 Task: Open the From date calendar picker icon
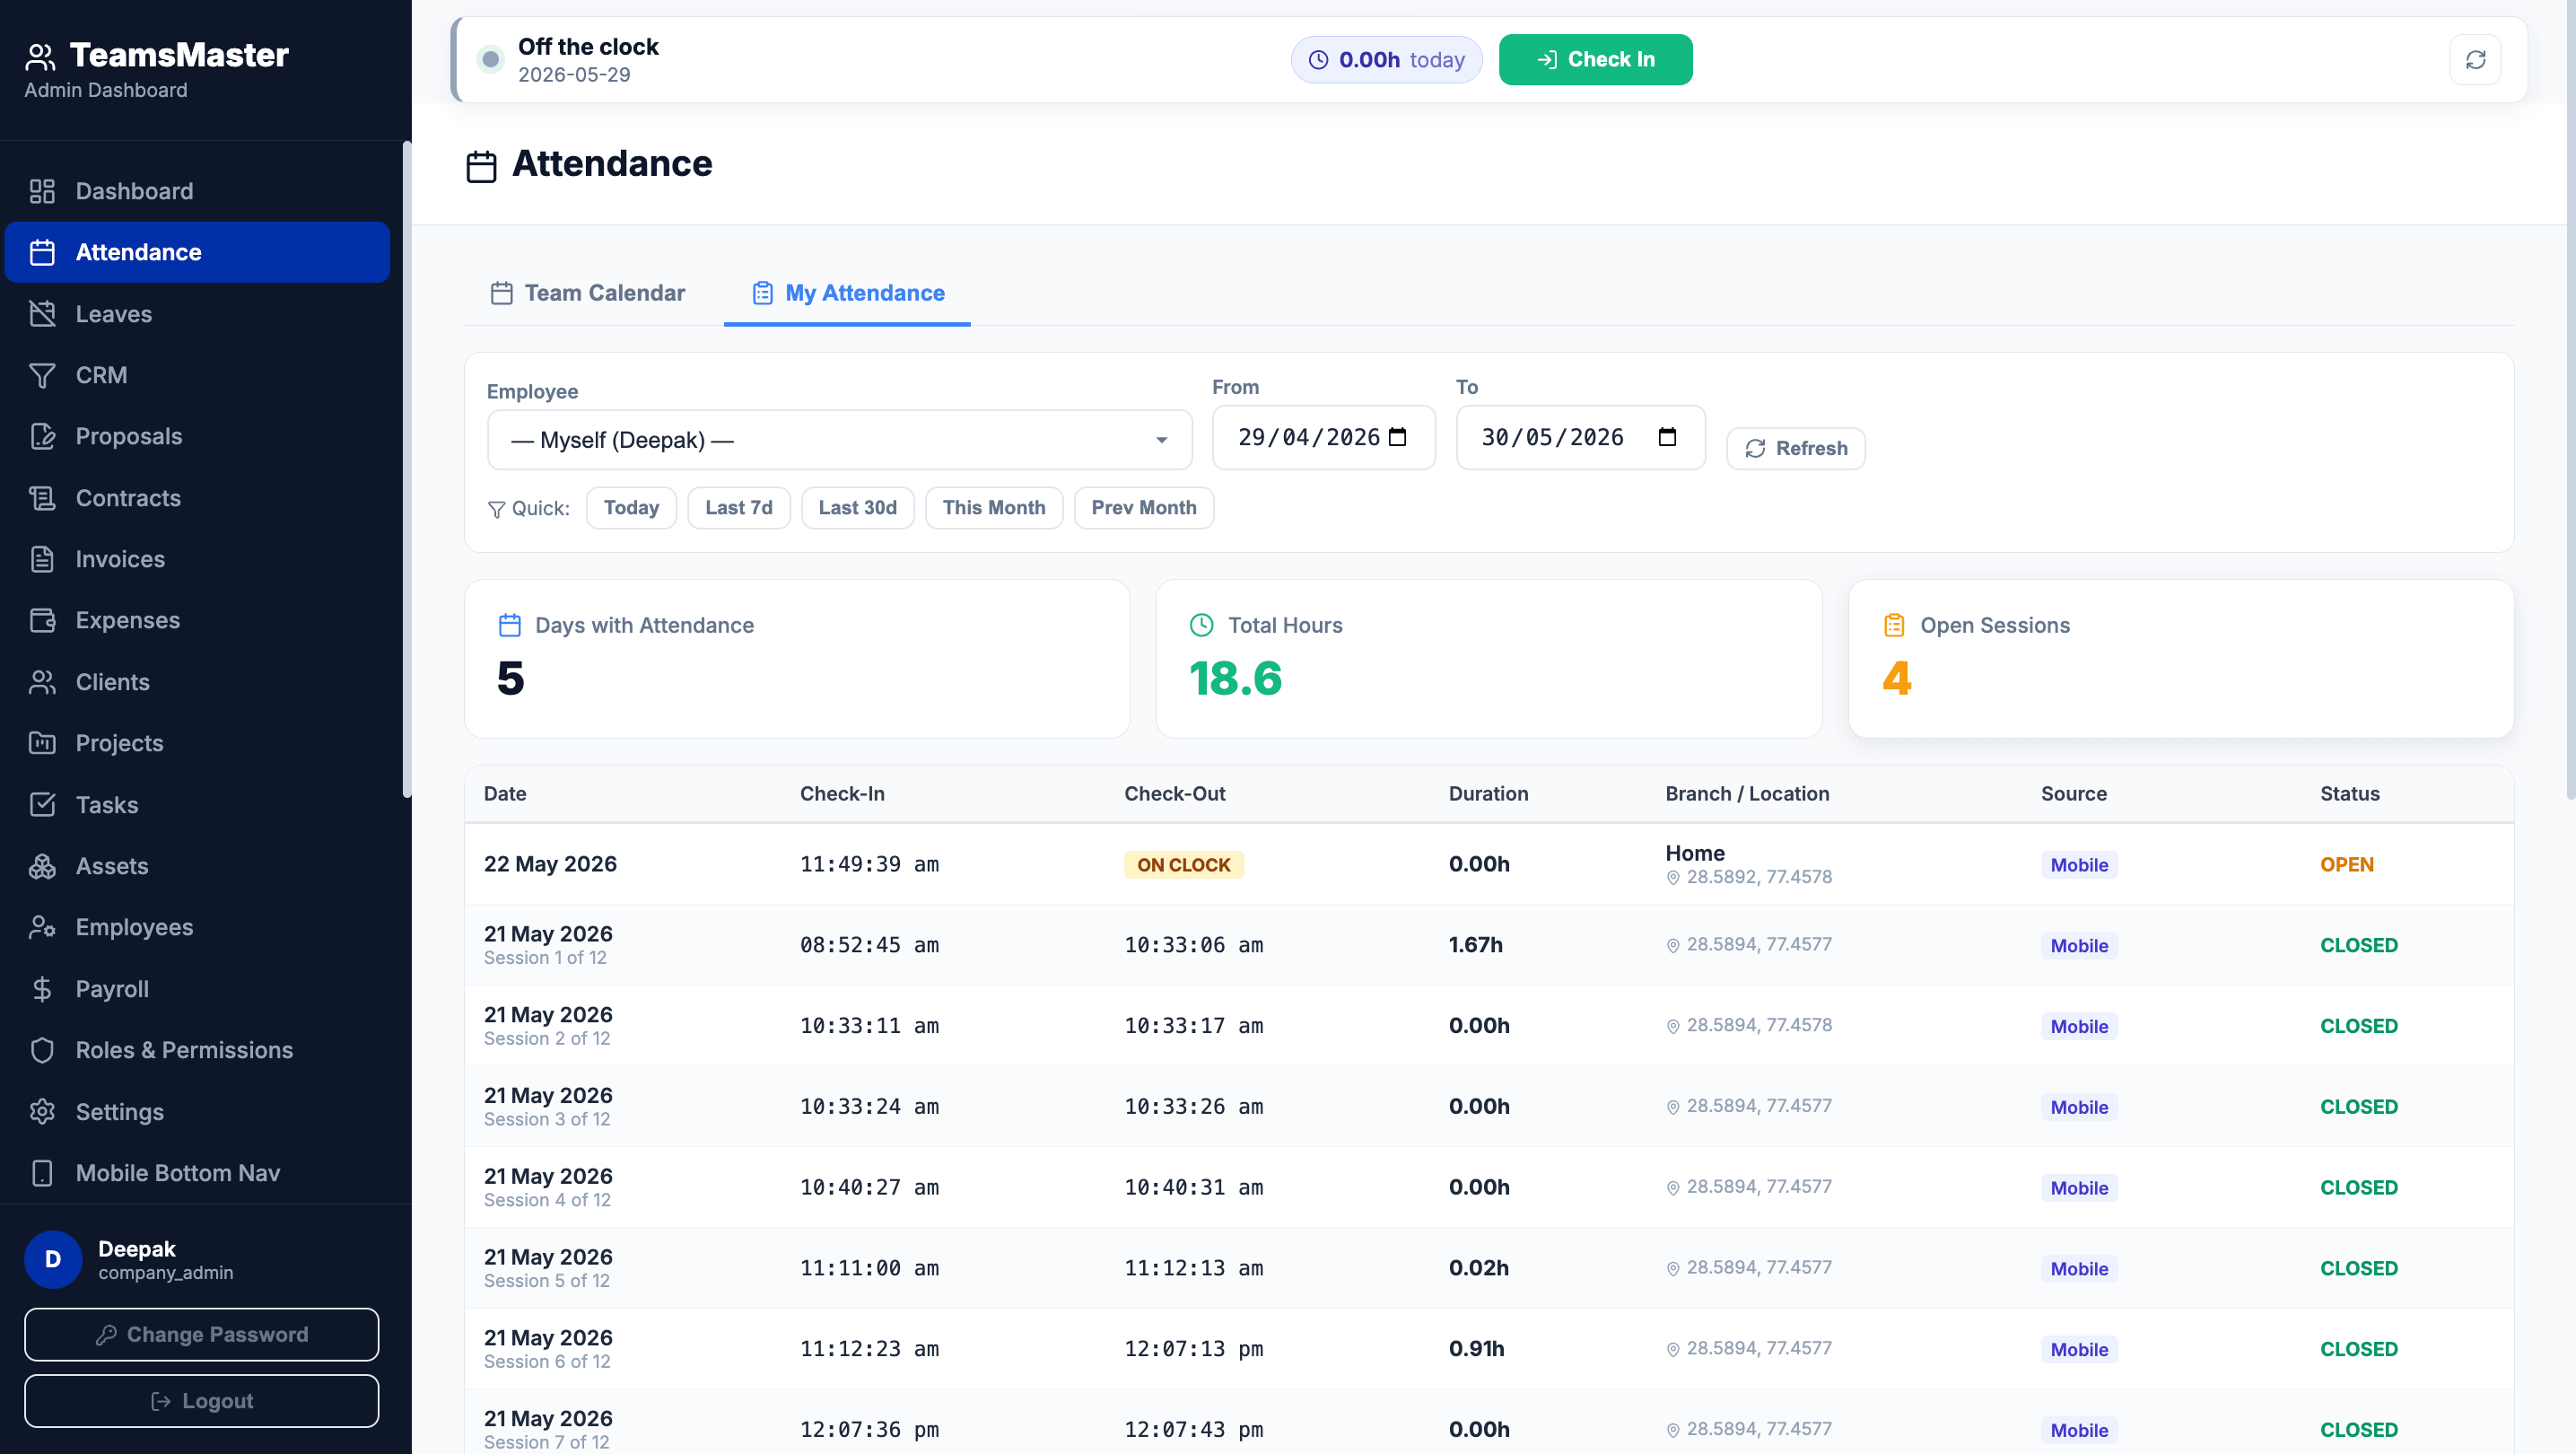click(1398, 437)
